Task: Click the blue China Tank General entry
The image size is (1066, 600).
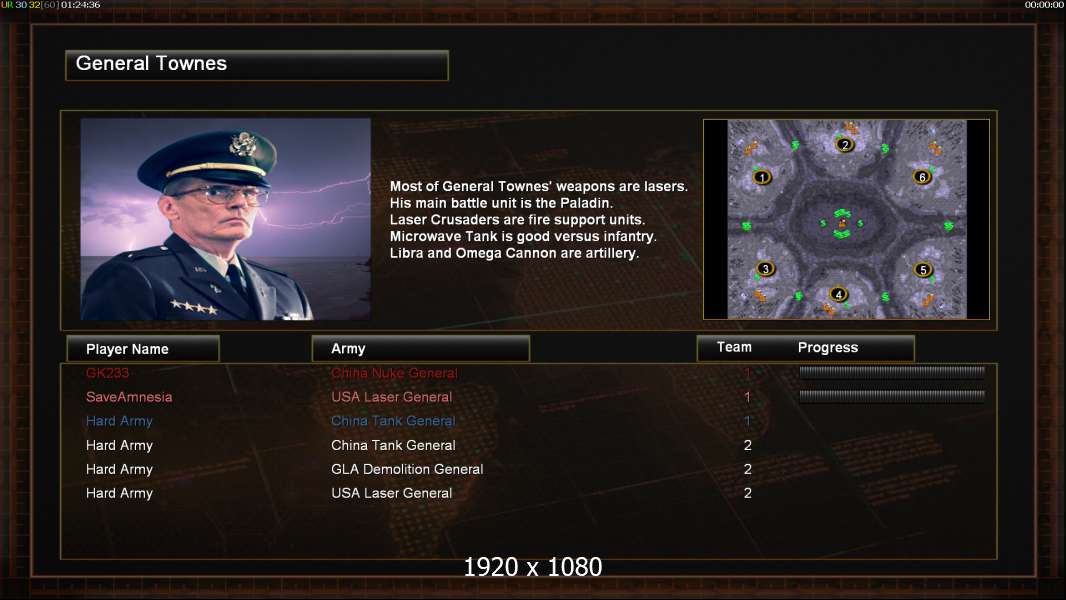Action: click(x=393, y=421)
